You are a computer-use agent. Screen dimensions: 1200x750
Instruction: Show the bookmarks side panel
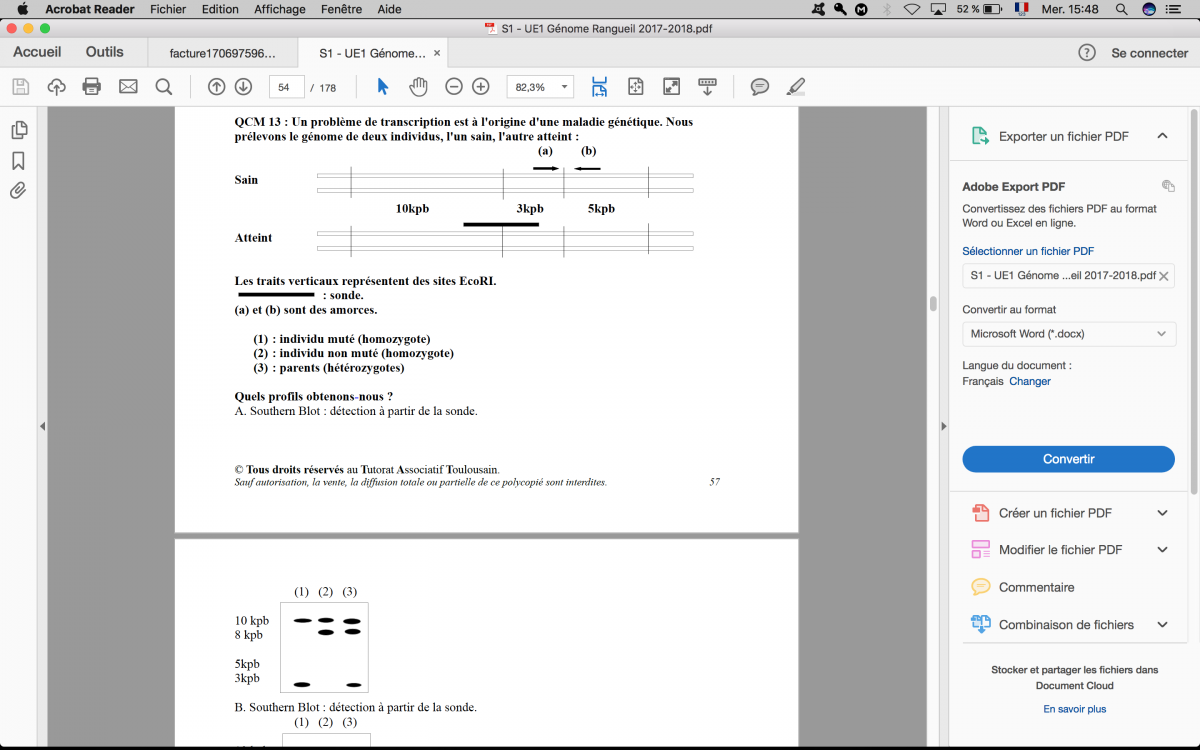pos(18,160)
